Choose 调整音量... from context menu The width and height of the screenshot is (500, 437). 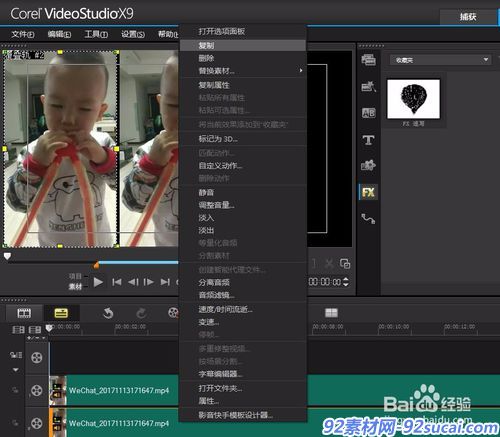tap(243, 205)
